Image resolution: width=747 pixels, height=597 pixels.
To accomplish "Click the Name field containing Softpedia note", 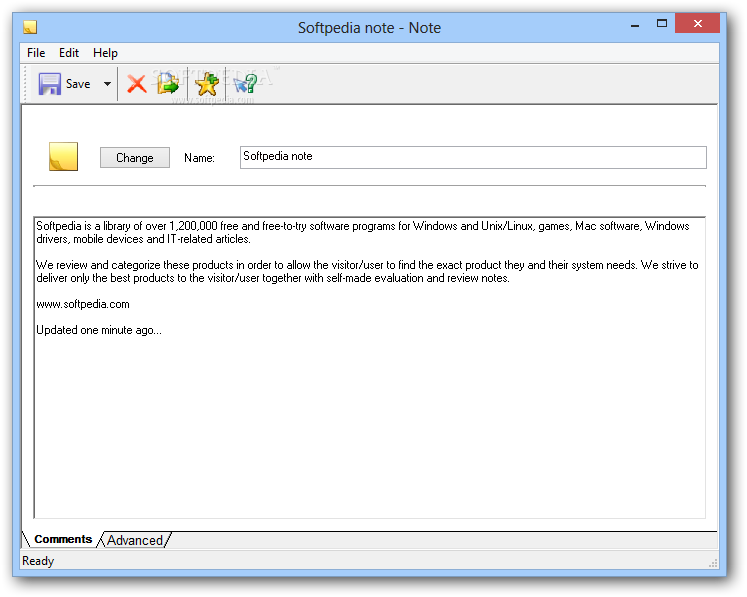I will pyautogui.click(x=473, y=157).
